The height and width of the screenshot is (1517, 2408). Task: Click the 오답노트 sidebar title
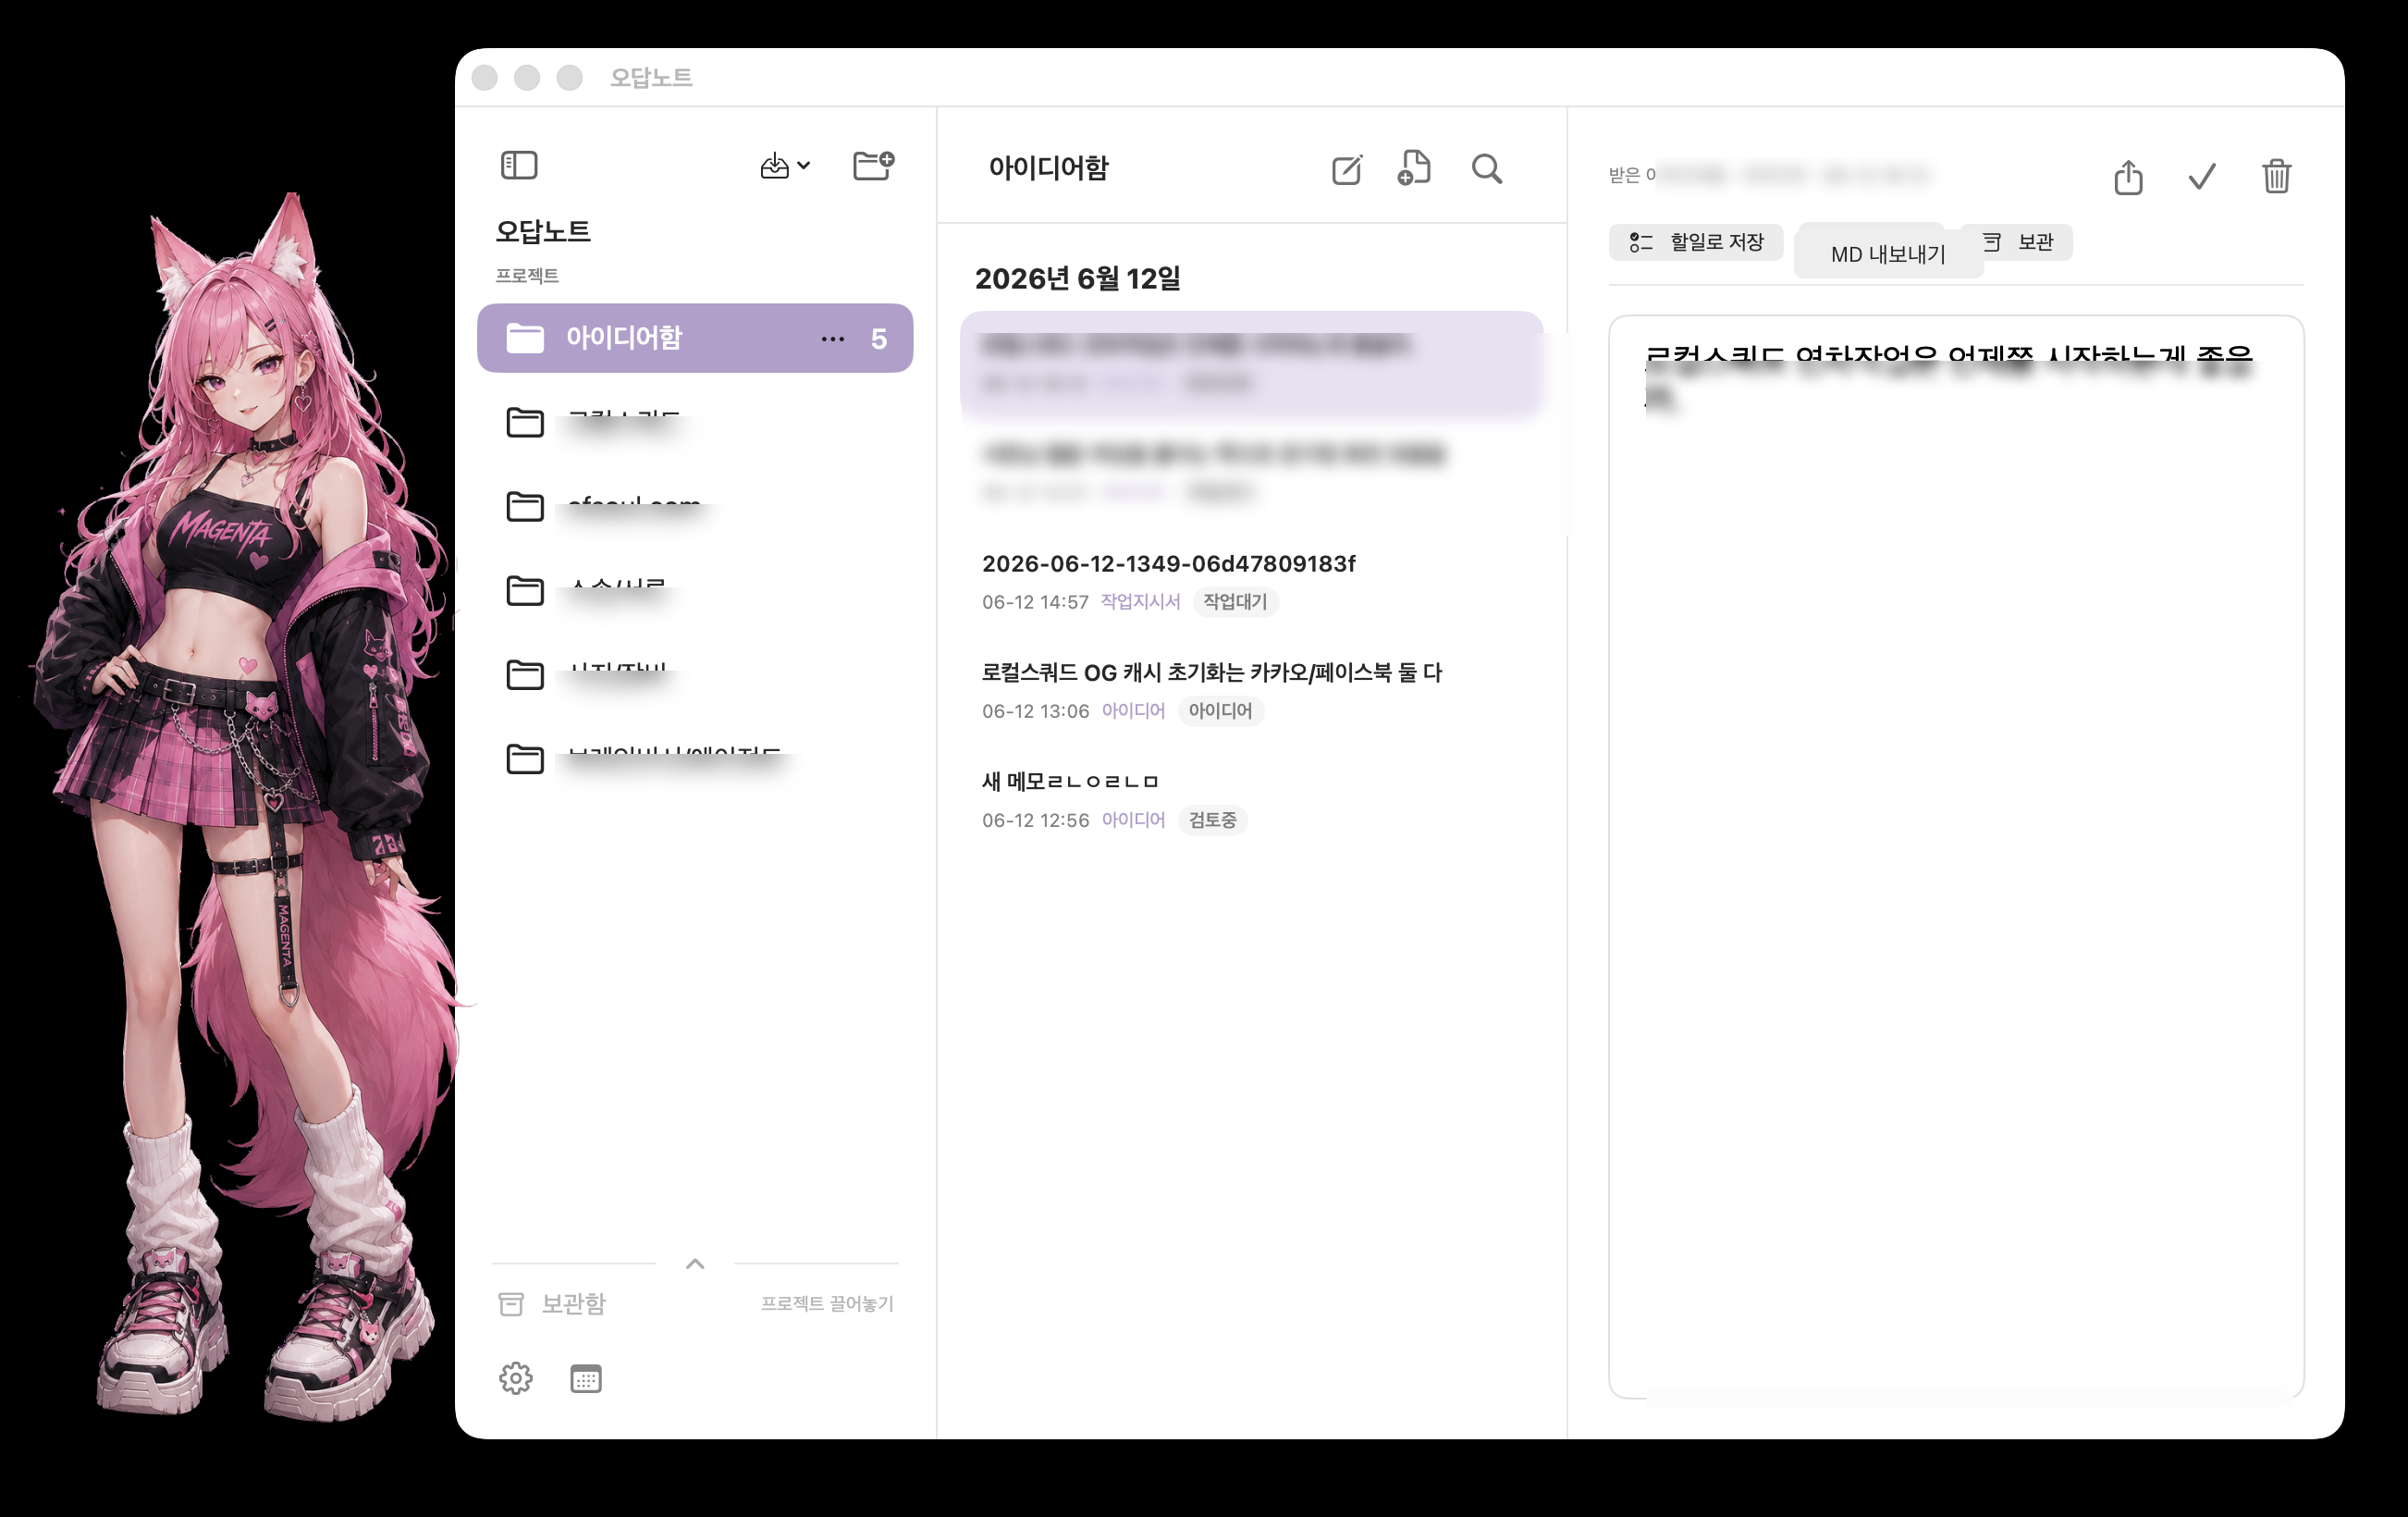pos(543,231)
